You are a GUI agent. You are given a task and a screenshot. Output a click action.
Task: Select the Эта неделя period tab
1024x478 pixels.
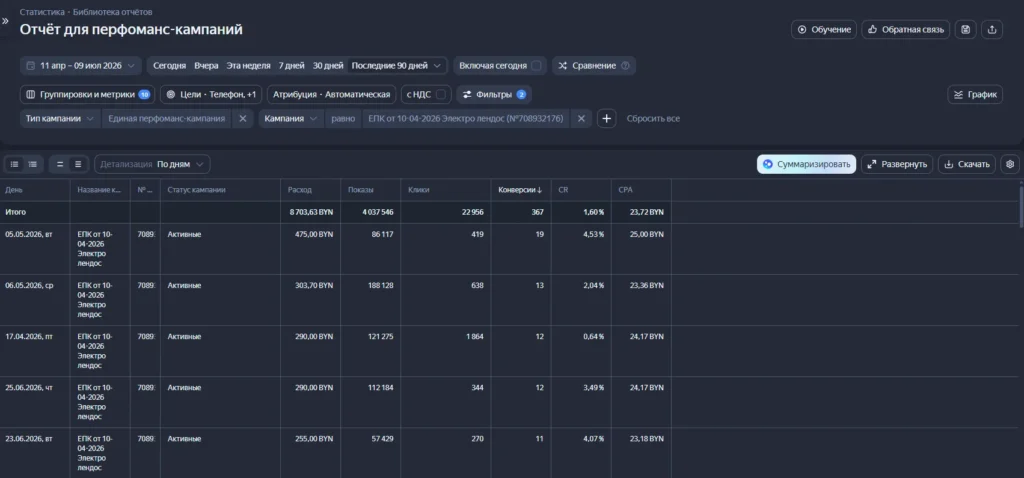tap(248, 66)
